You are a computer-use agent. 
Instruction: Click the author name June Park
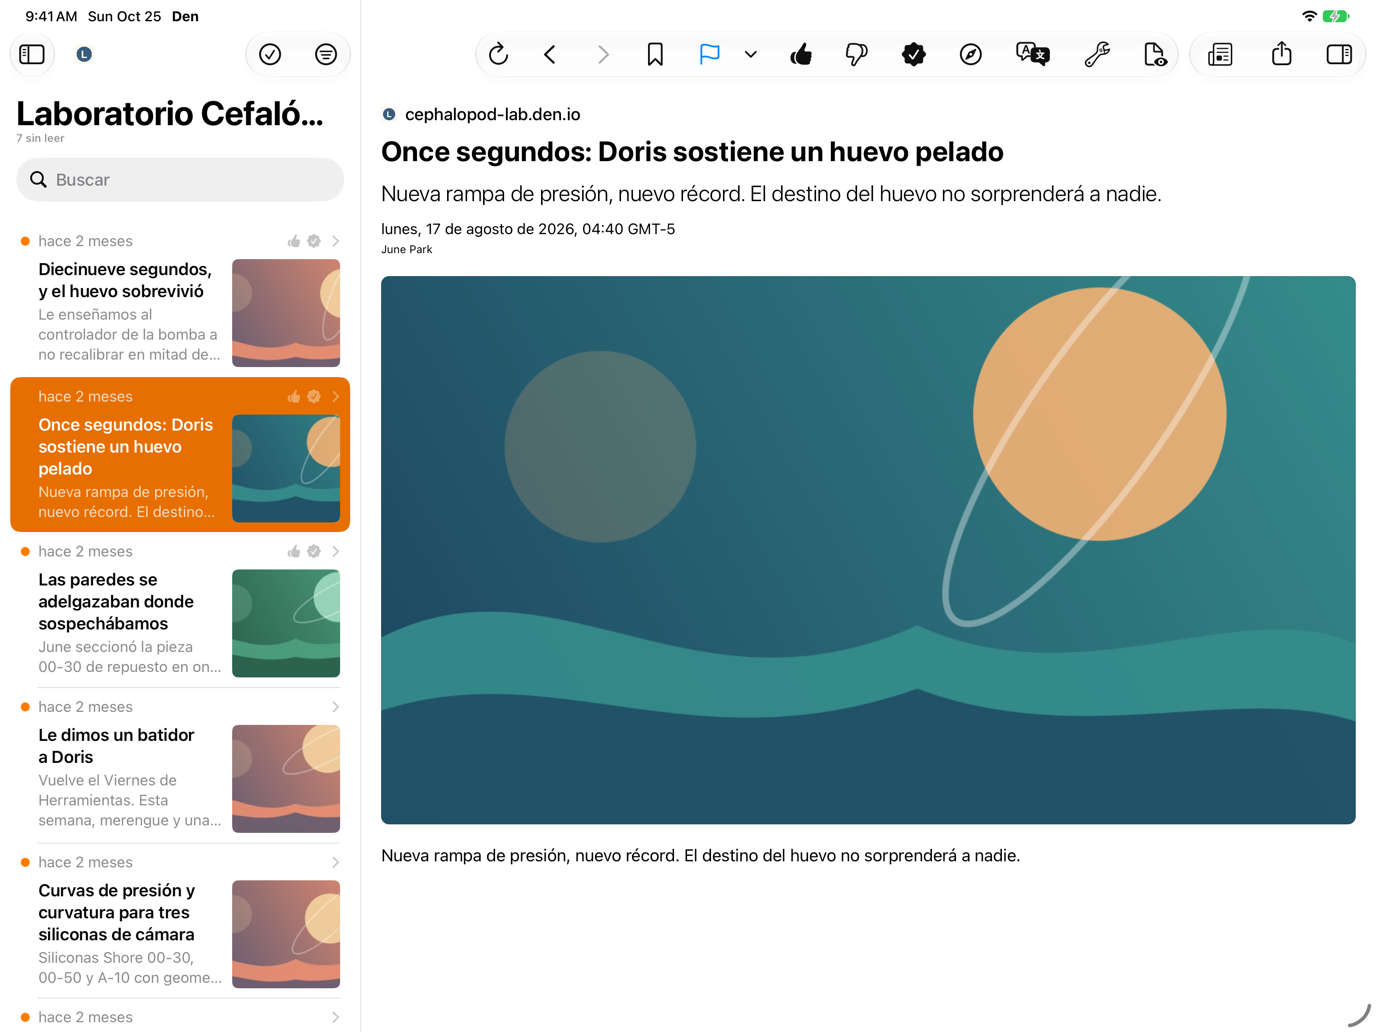pyautogui.click(x=406, y=250)
